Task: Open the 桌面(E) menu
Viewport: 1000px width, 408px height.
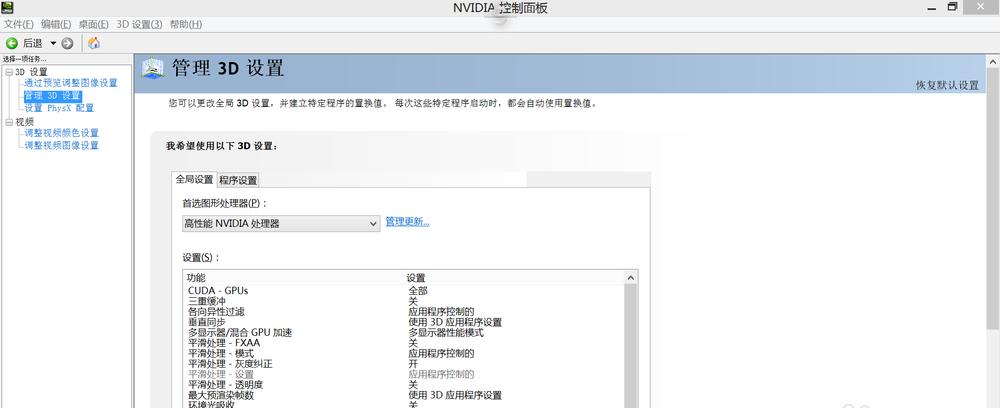Action: 93,24
